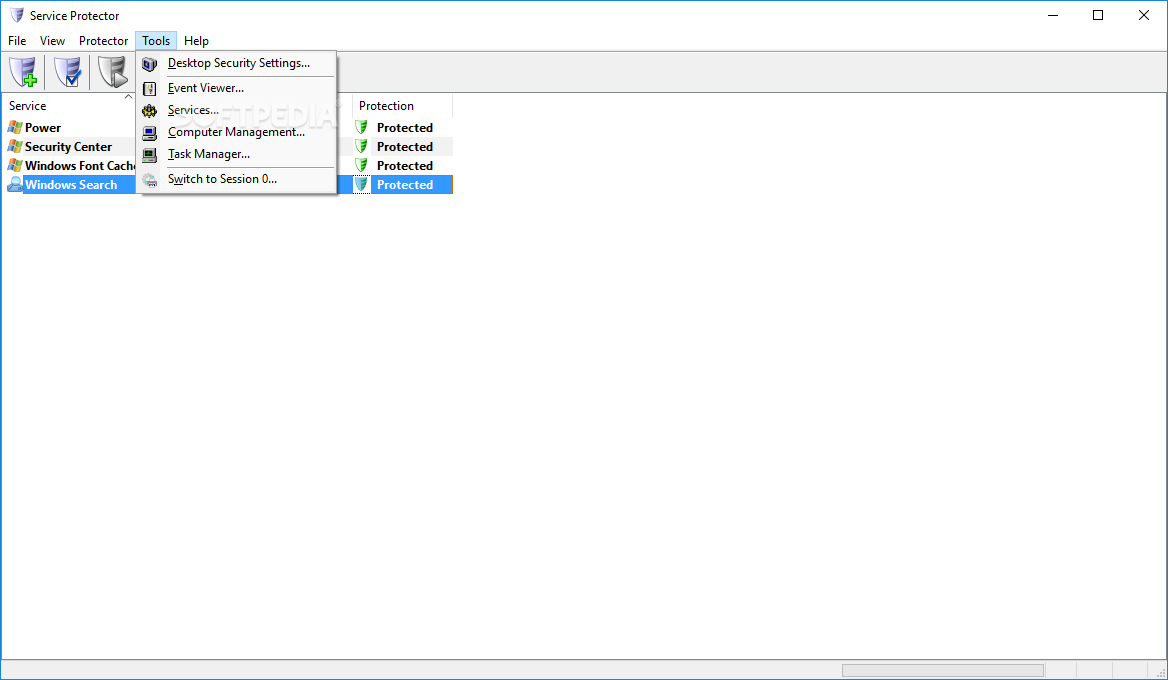Click the Computer Management menu icon

pyautogui.click(x=150, y=133)
